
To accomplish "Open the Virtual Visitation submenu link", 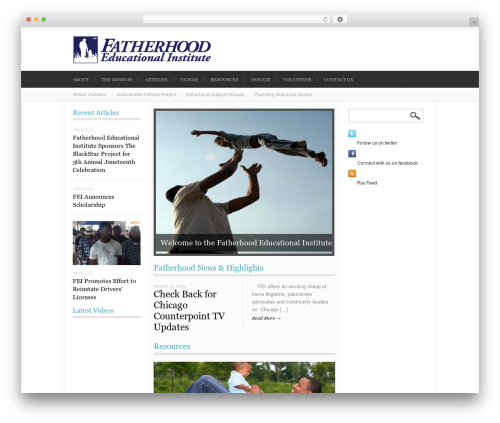I will click(x=90, y=95).
